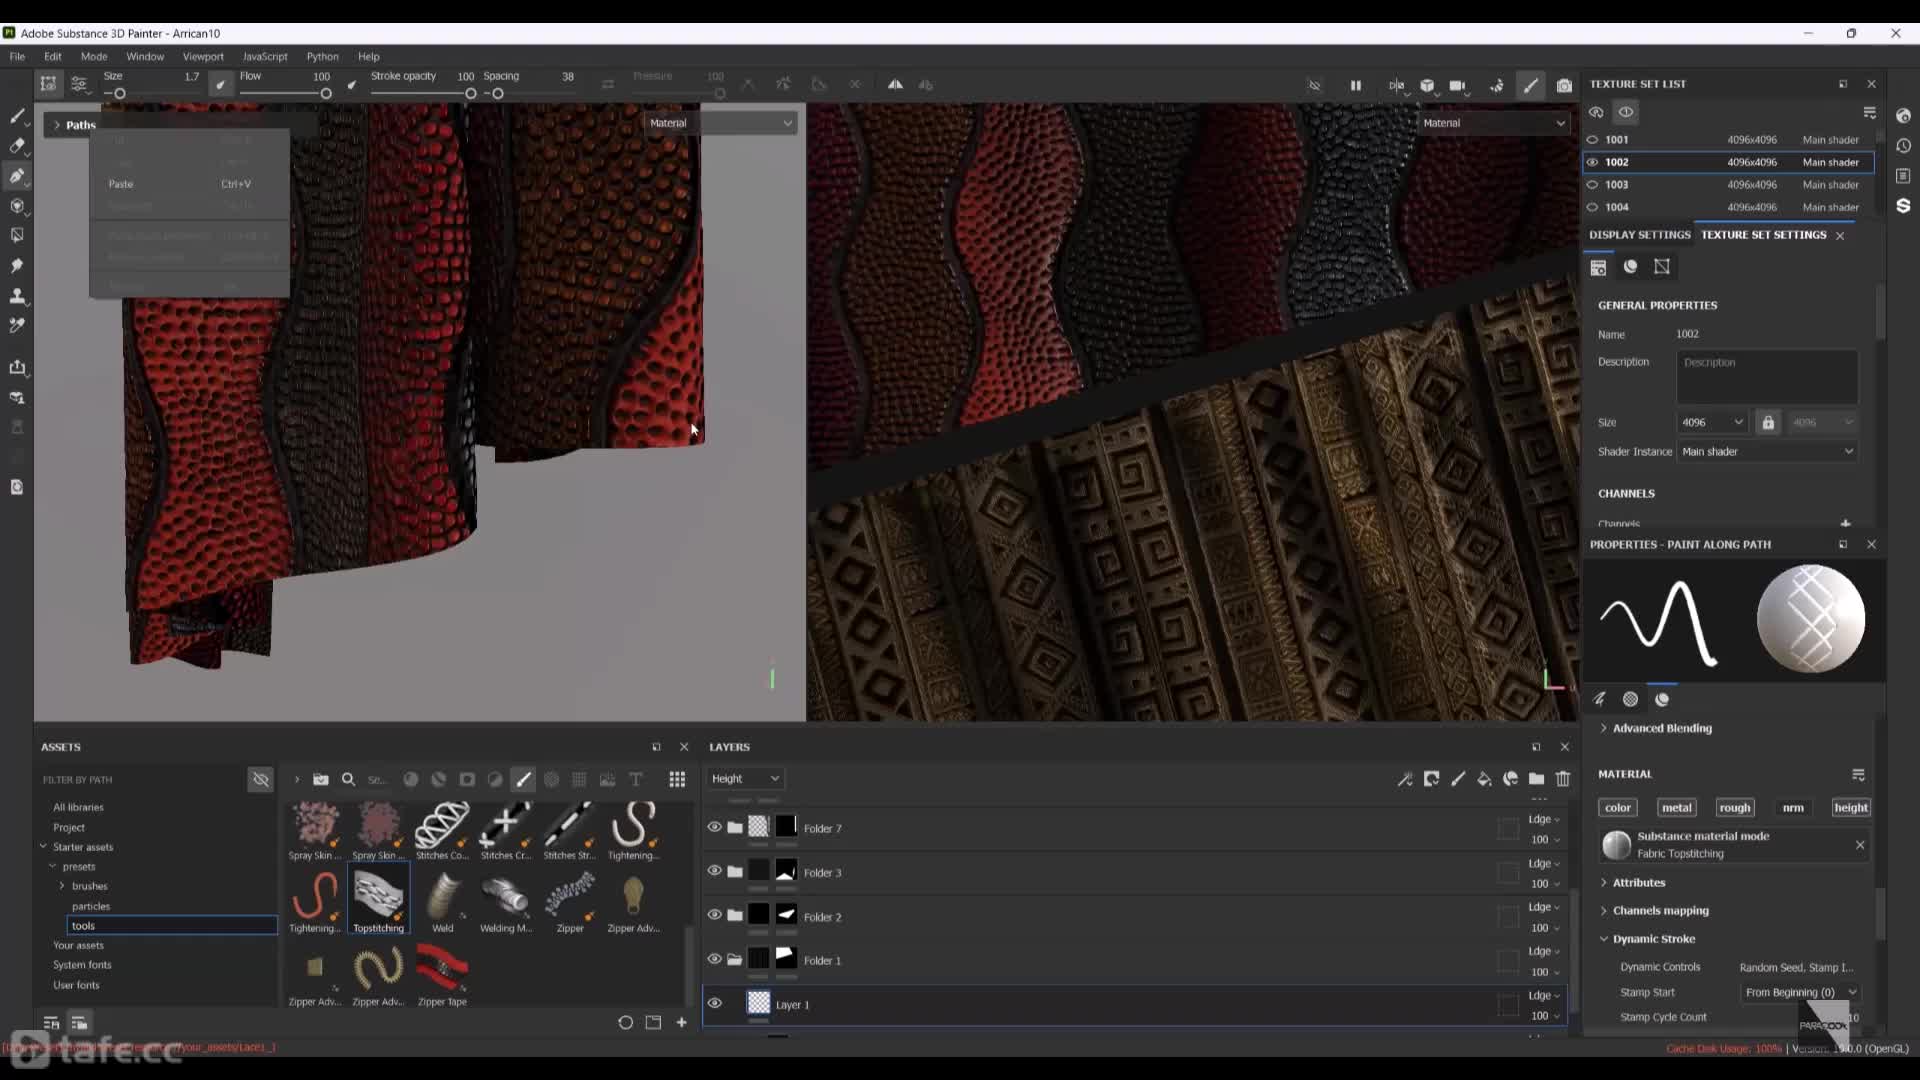Switch Assets to grid view icon

(677, 780)
